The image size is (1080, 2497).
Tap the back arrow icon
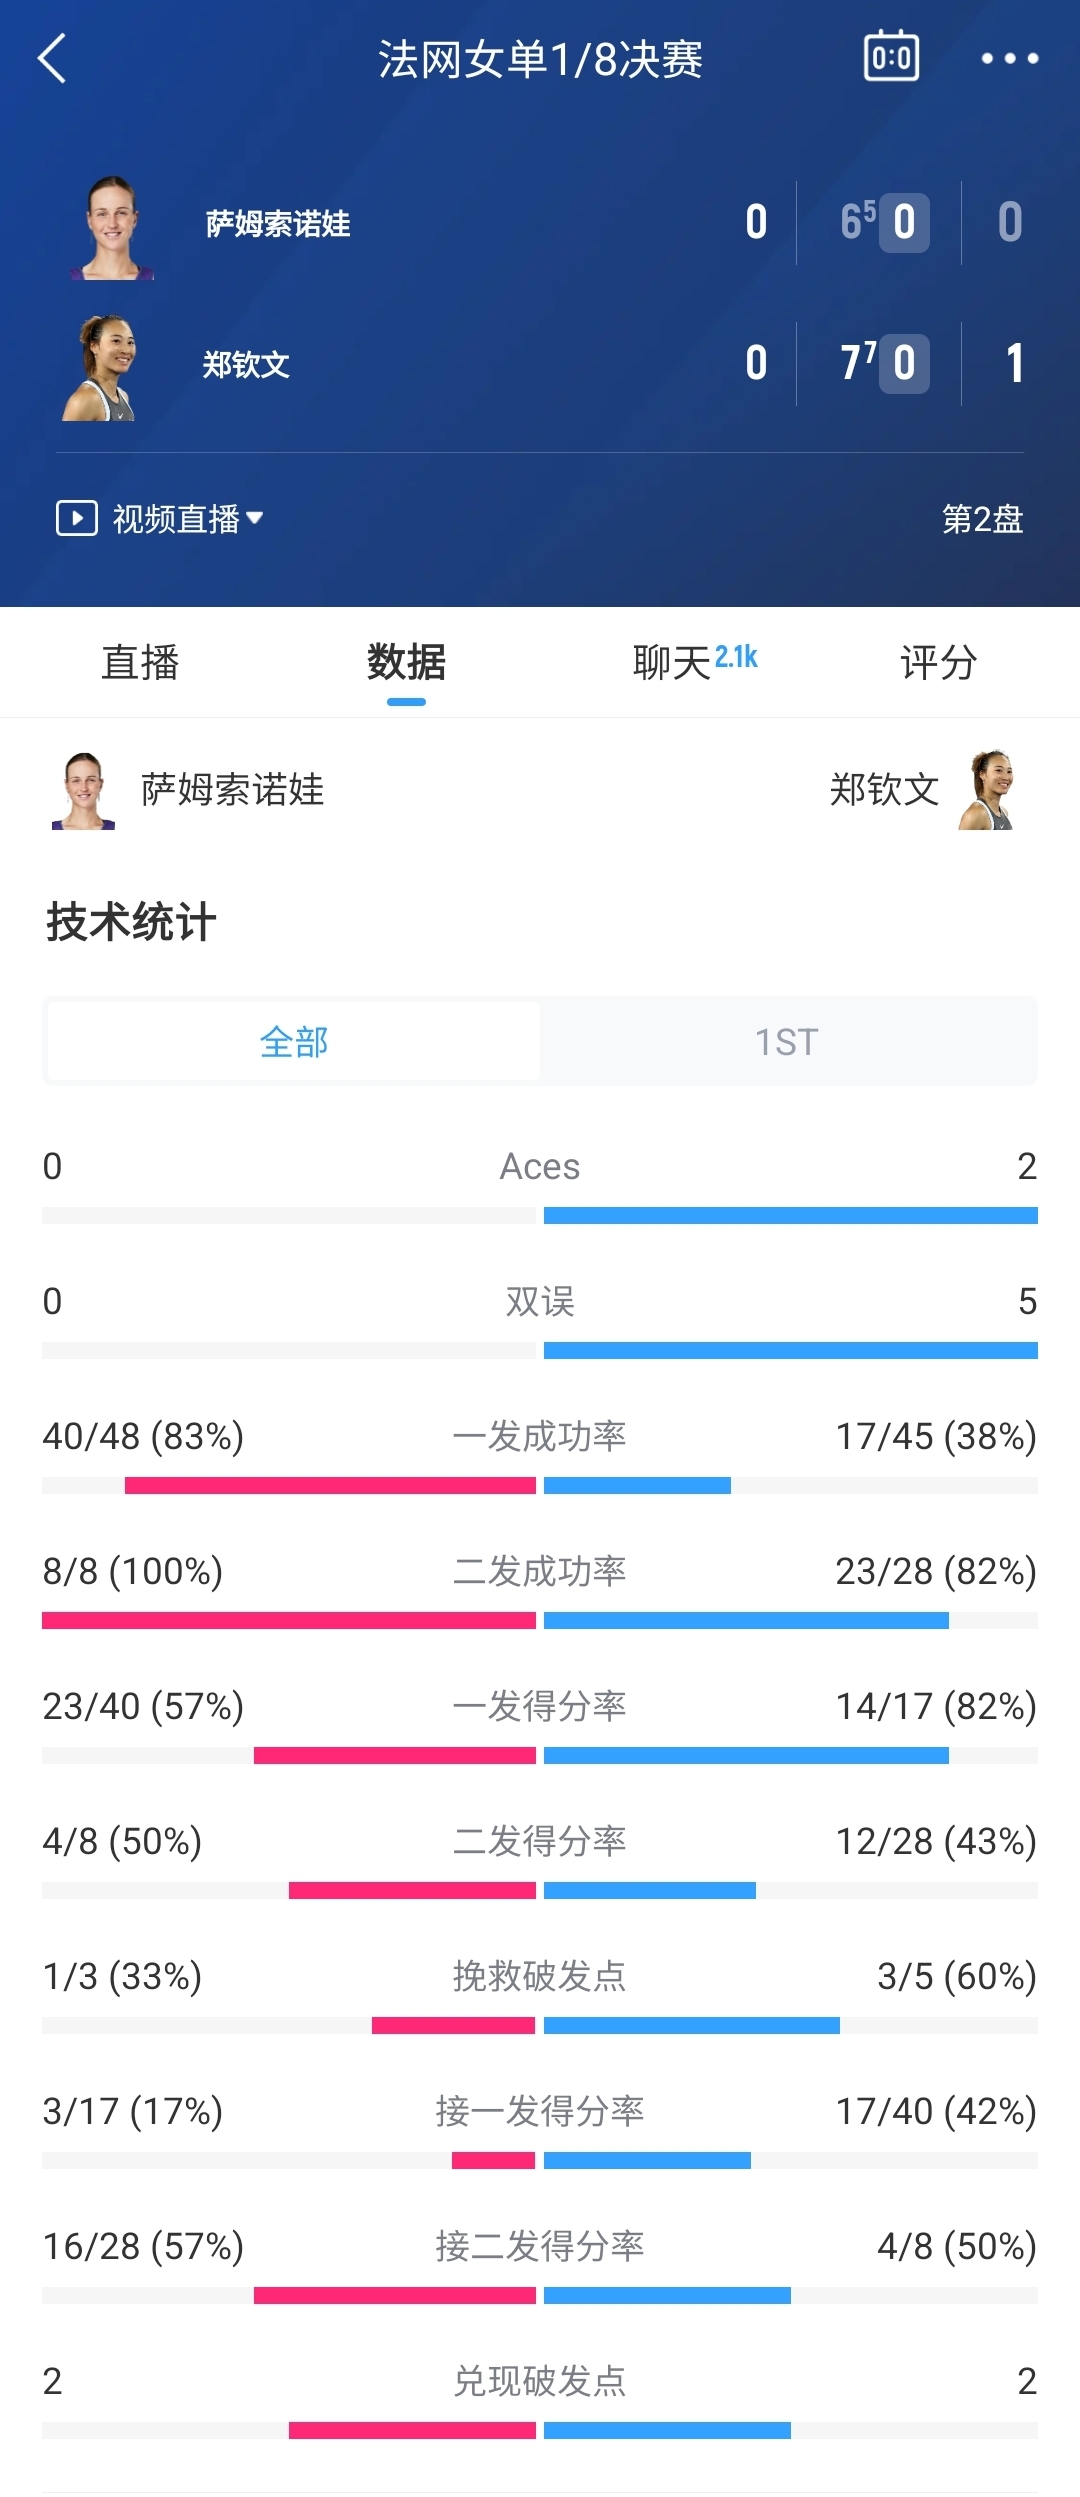coord(52,58)
